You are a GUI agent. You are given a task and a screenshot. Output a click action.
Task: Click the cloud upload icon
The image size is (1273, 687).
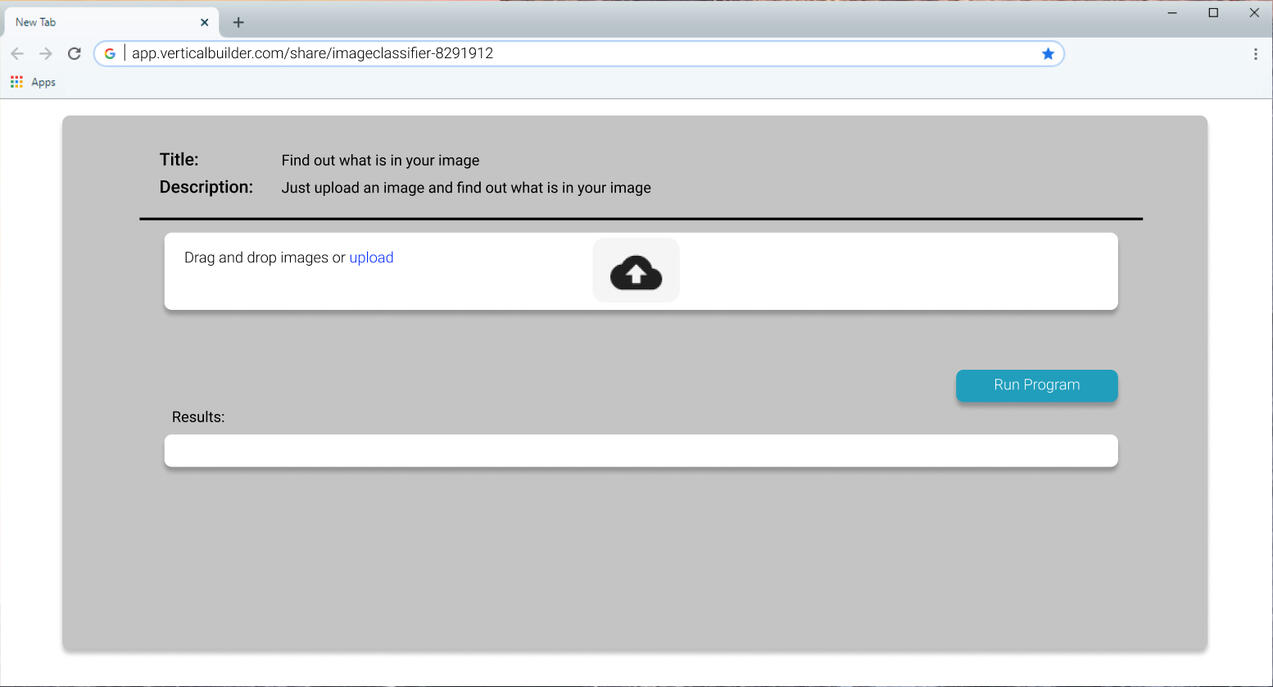point(636,272)
